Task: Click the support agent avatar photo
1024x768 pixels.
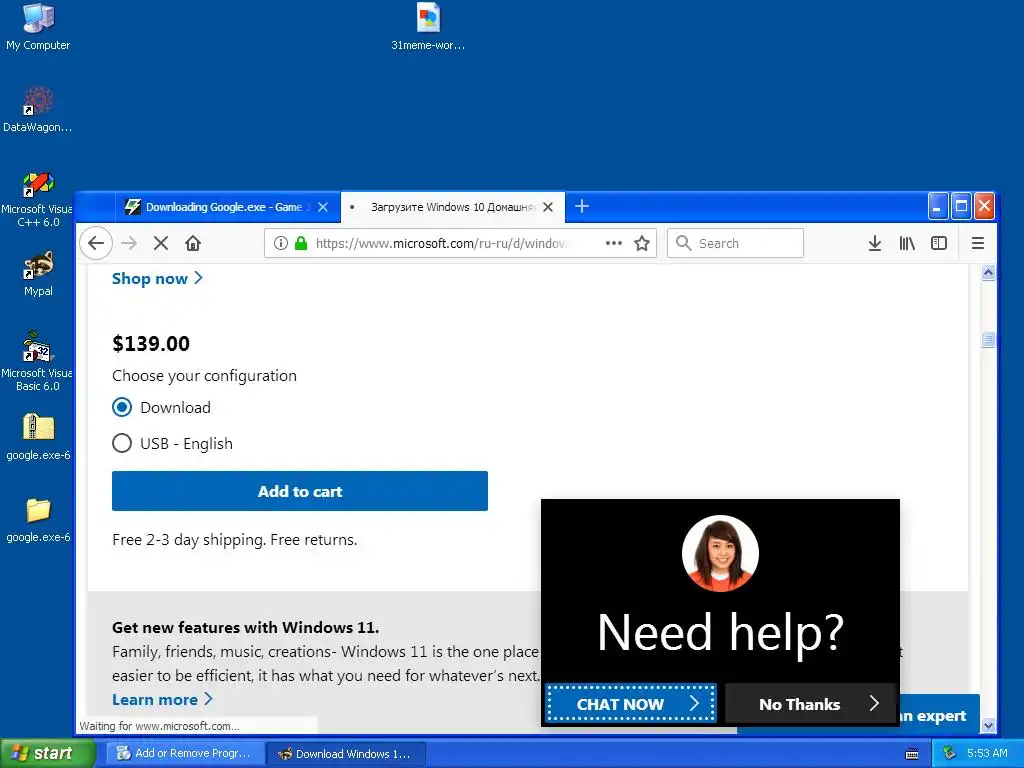Action: 720,554
